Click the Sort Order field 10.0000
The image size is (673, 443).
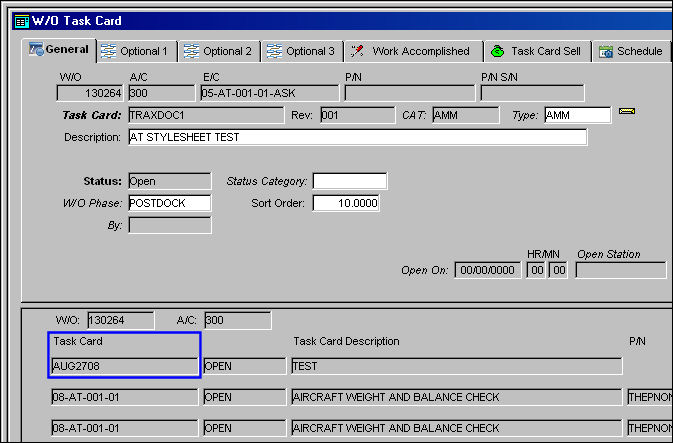tap(346, 203)
